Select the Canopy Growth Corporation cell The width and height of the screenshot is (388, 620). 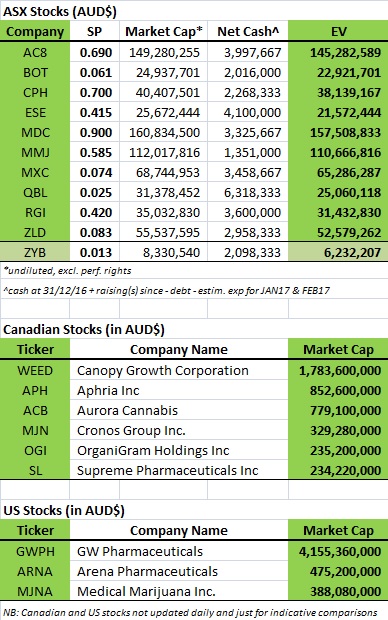179,370
